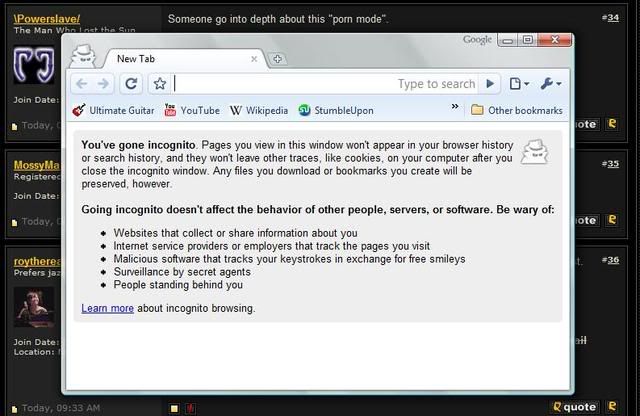
Task: Minimize the Chrome incognito window
Action: click(507, 40)
